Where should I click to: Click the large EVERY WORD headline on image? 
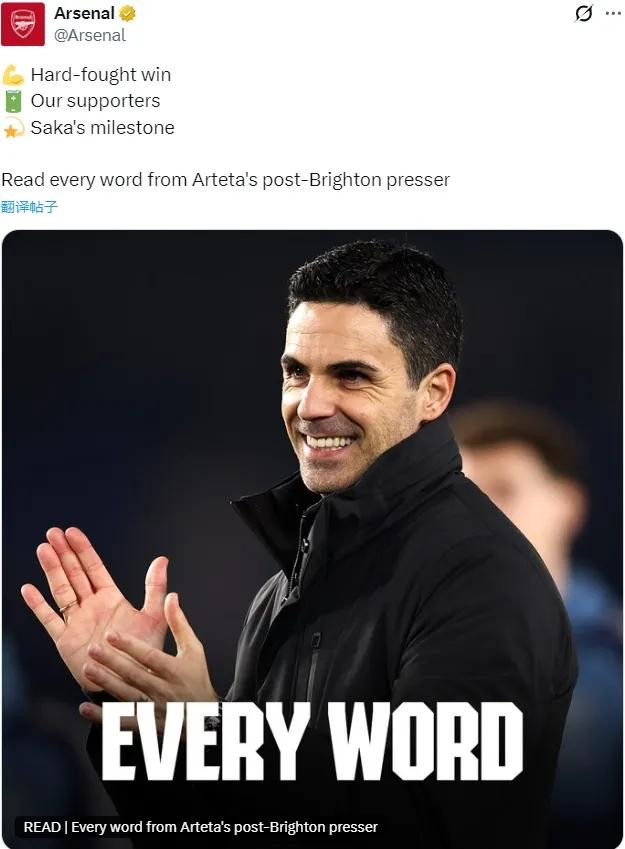click(312, 741)
